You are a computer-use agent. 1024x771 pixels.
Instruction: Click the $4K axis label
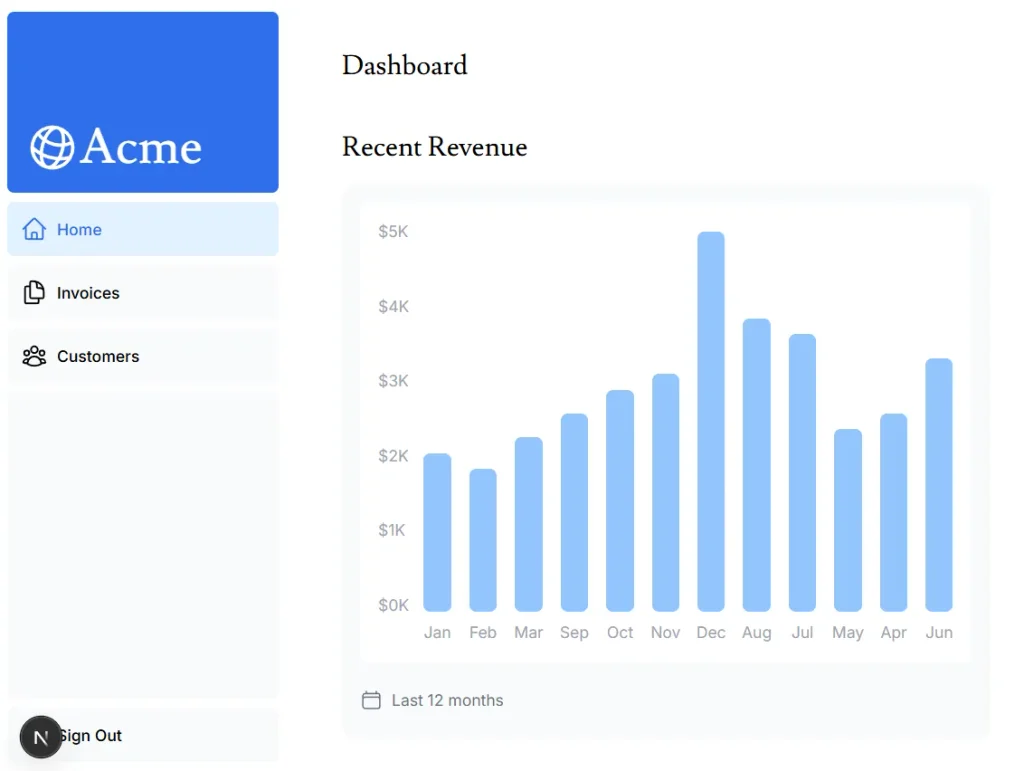[393, 306]
